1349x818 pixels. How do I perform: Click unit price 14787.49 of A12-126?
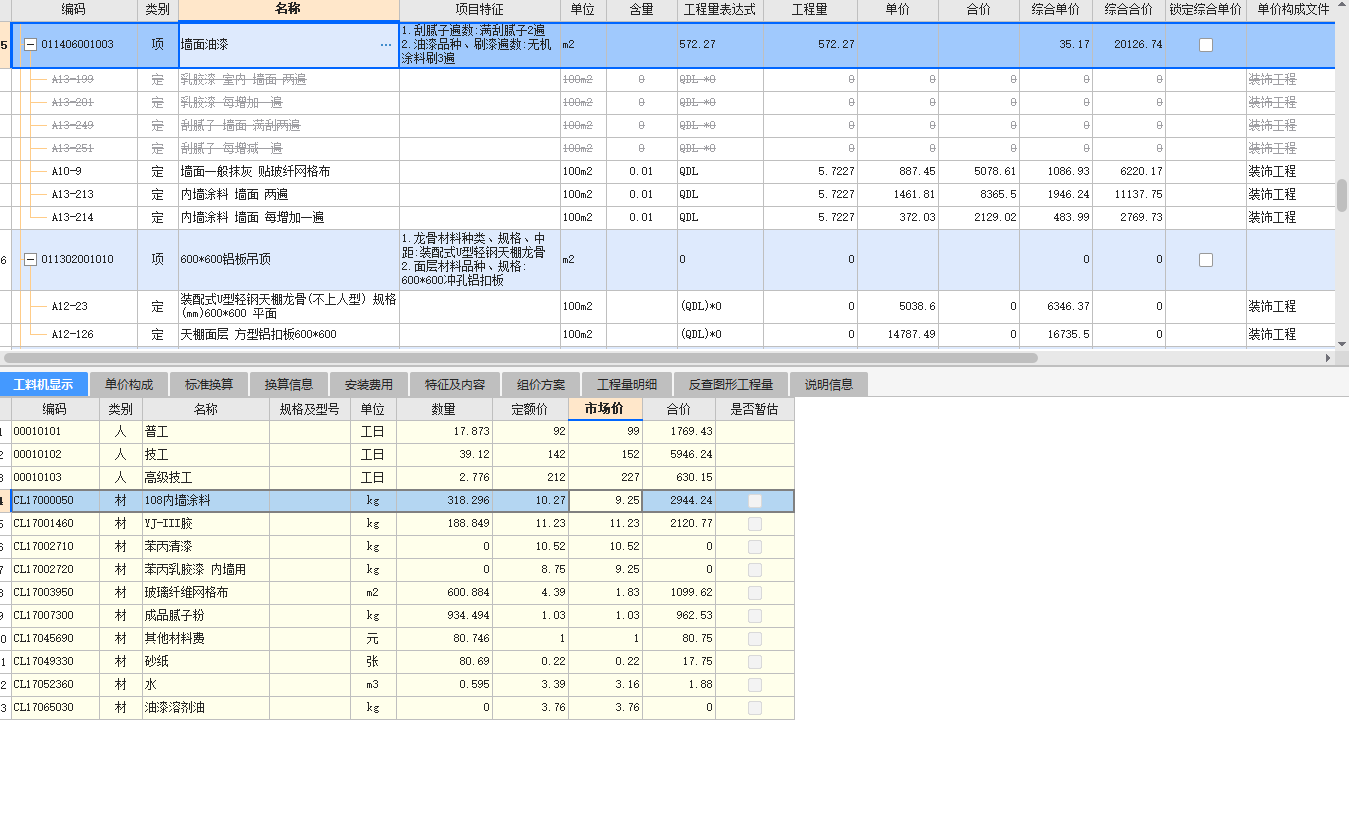[898, 335]
